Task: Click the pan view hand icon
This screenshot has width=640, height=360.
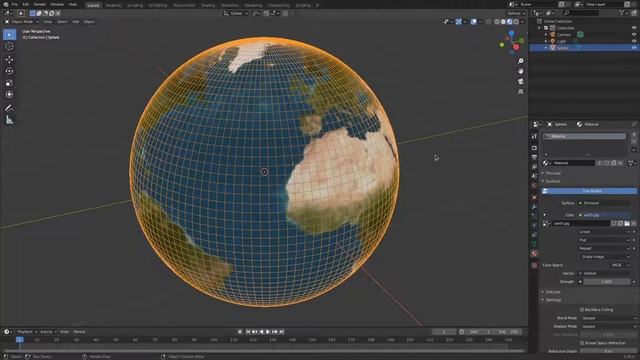Action: [x=520, y=71]
